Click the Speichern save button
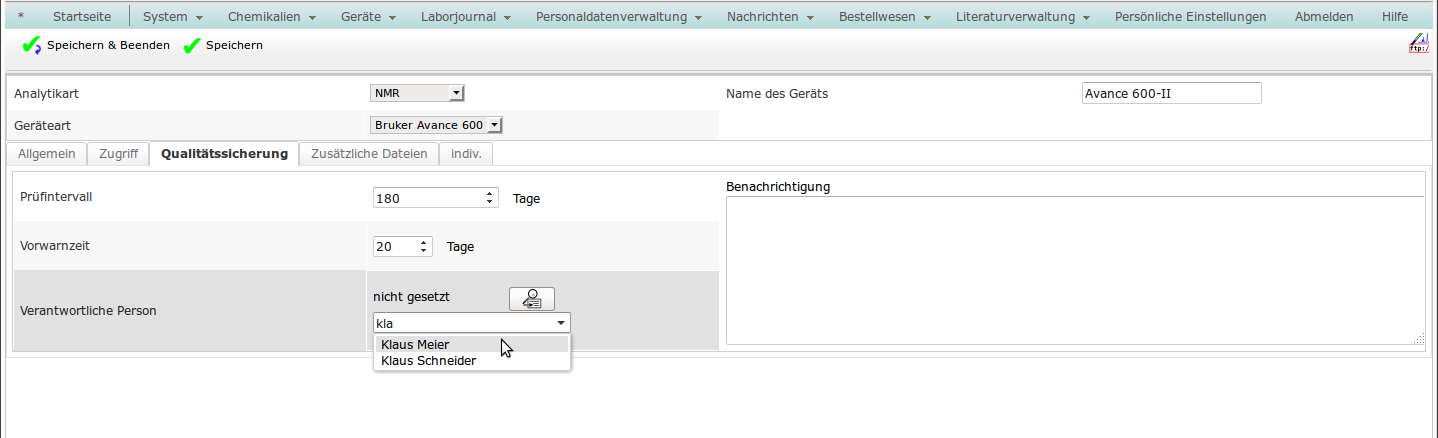Screen dimensions: 1438x438 (223, 46)
